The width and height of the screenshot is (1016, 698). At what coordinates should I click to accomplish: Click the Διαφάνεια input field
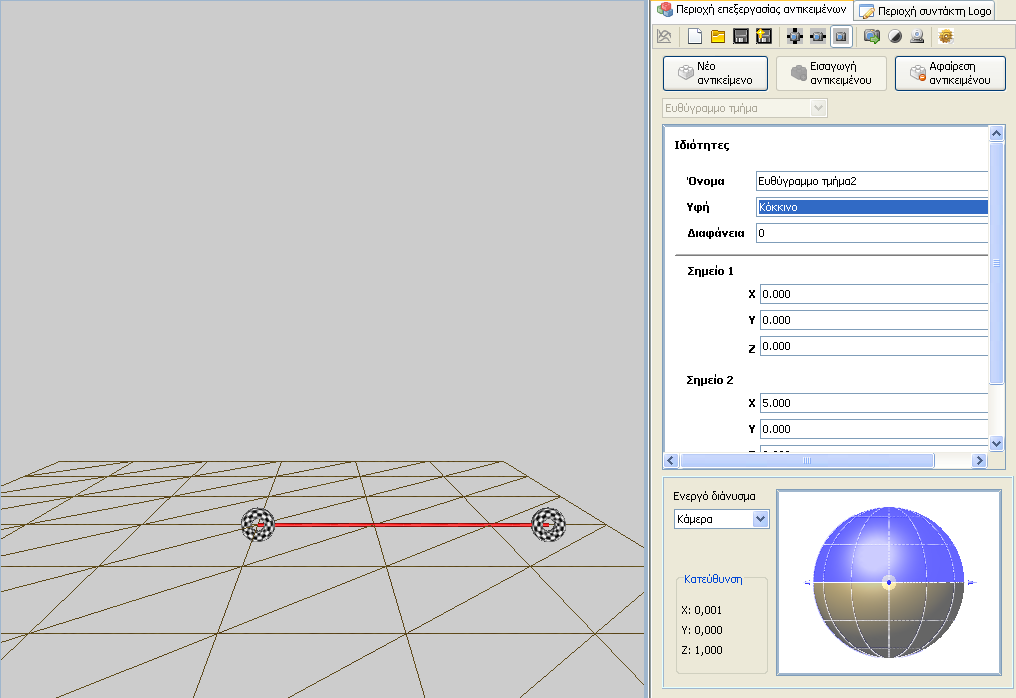click(x=872, y=233)
